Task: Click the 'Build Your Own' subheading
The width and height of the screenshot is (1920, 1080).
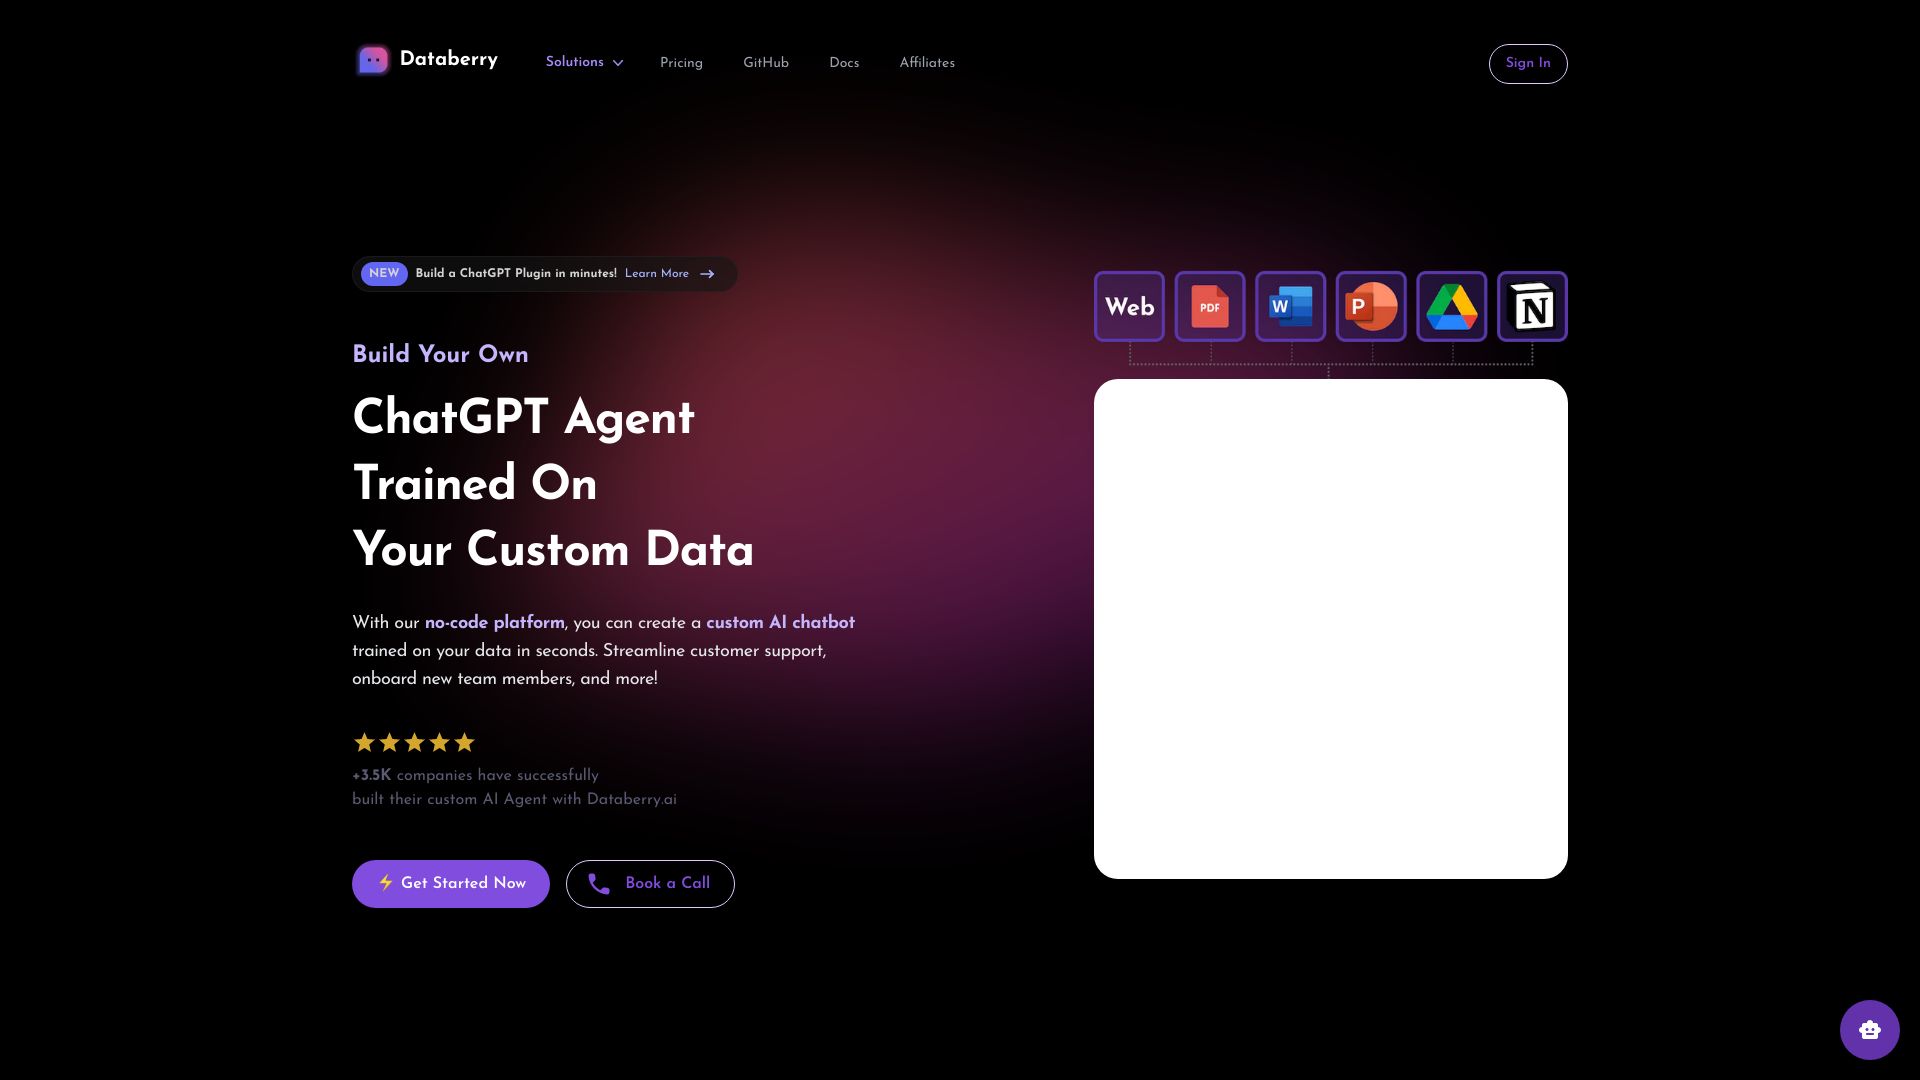Action: 440,354
